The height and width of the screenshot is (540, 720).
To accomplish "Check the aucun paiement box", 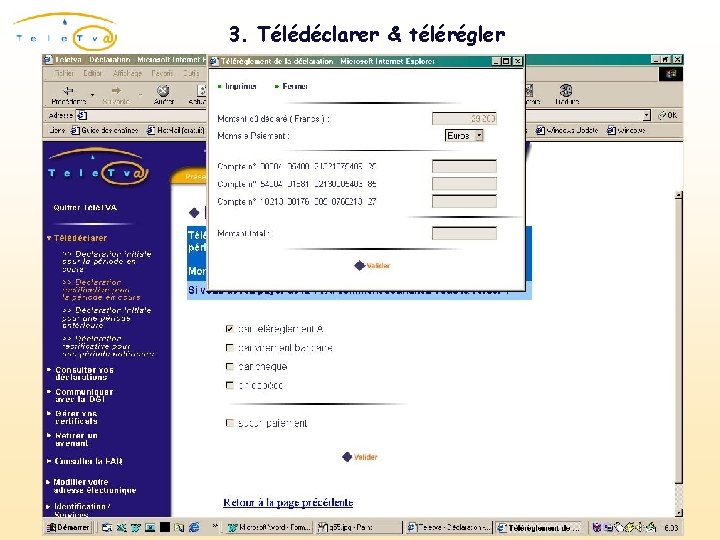I will point(230,423).
